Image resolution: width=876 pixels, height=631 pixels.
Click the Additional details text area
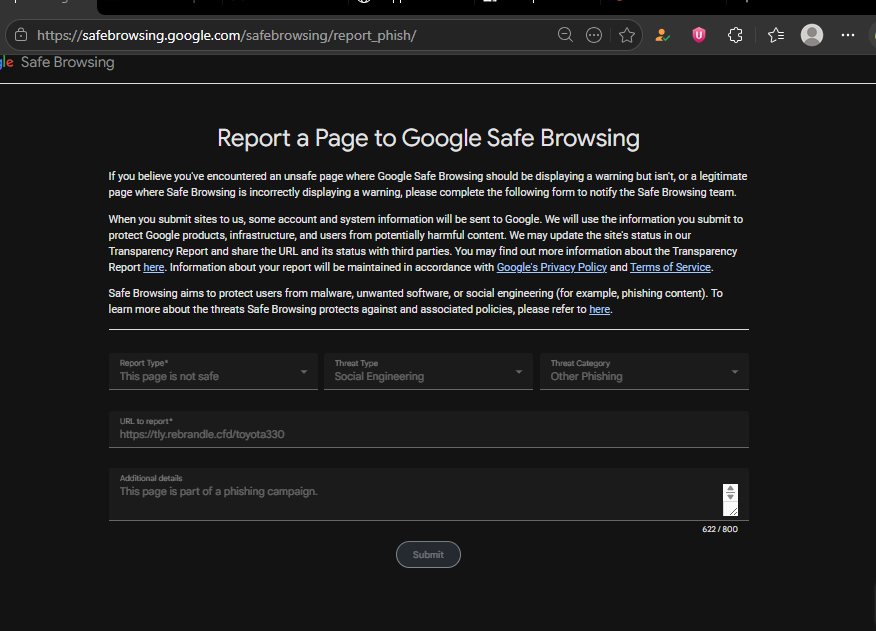point(429,495)
